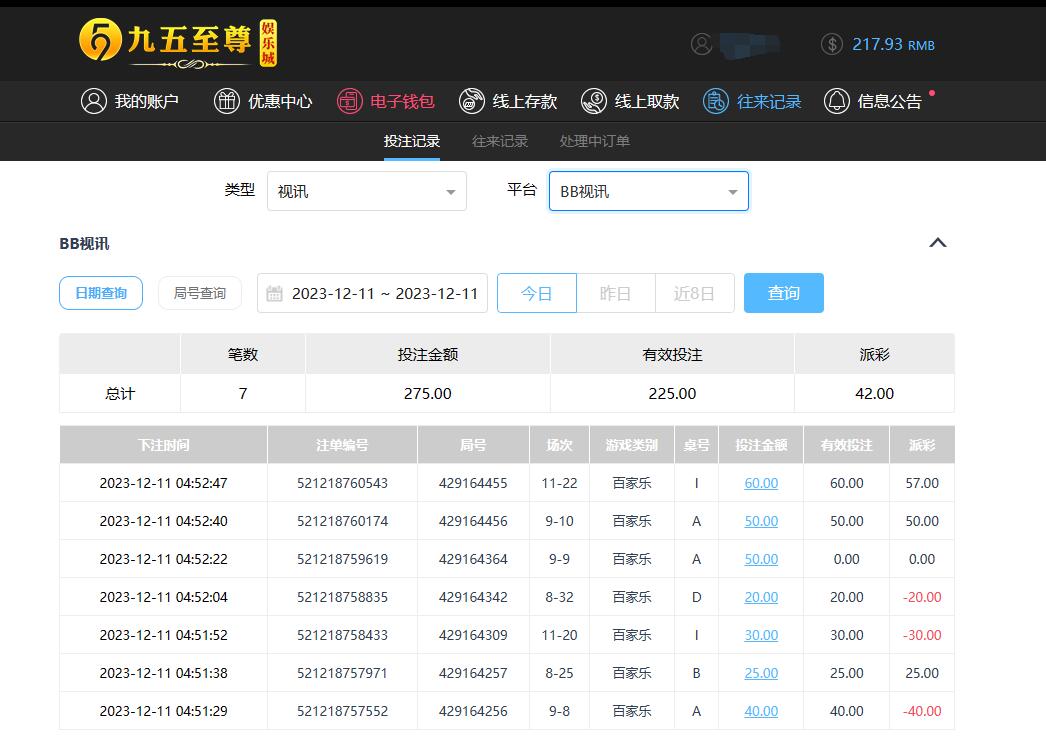Switch to the 处理中订单 tab
Viewport: 1046px width, 743px height.
pyautogui.click(x=595, y=141)
